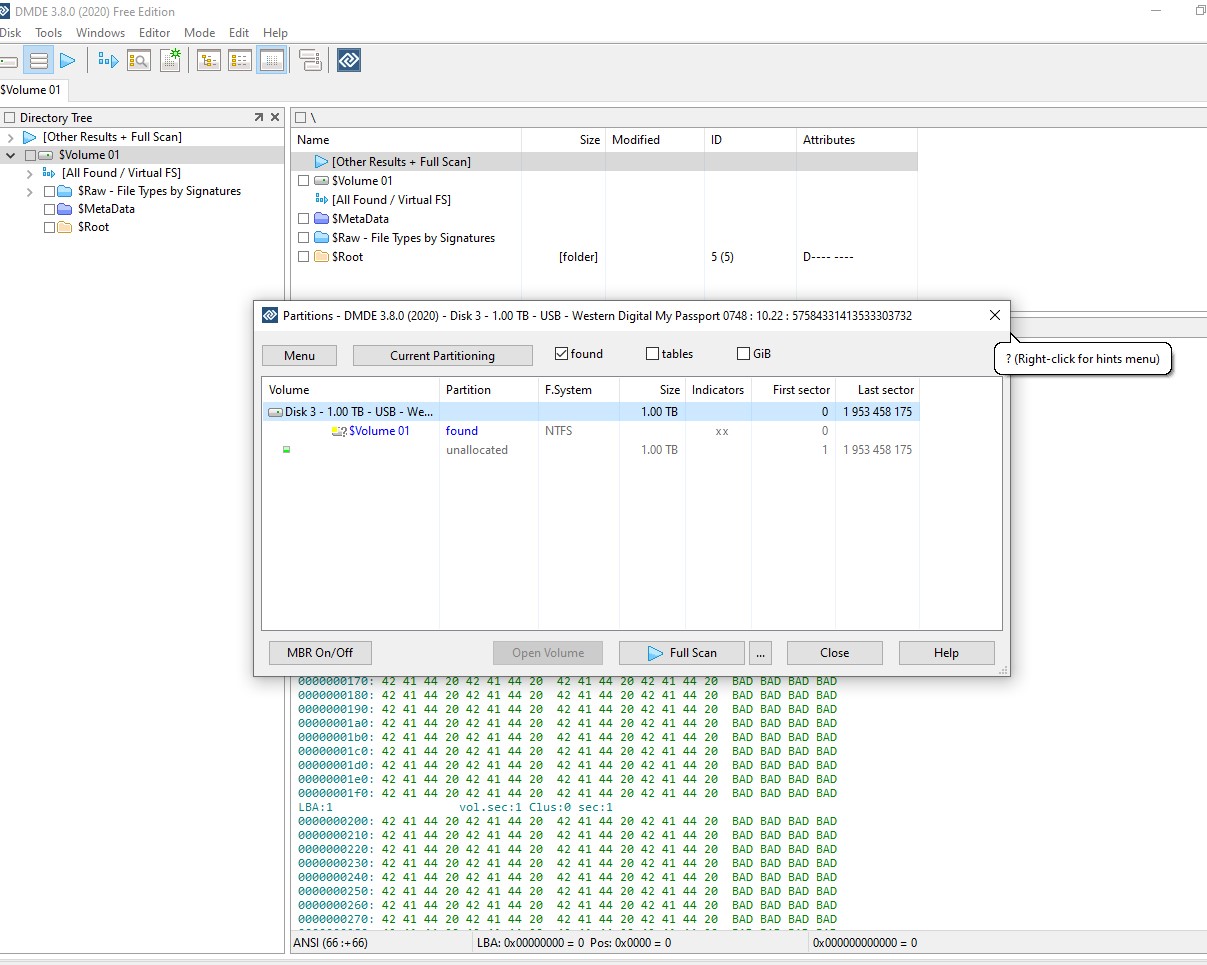
Task: Open the Windows menu
Action: [x=100, y=33]
